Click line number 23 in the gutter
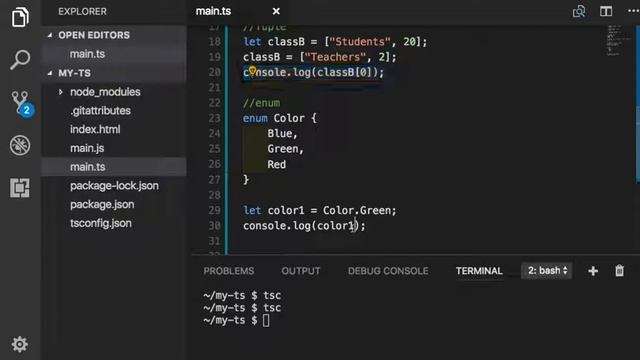The height and width of the screenshot is (360, 640). coord(215,118)
